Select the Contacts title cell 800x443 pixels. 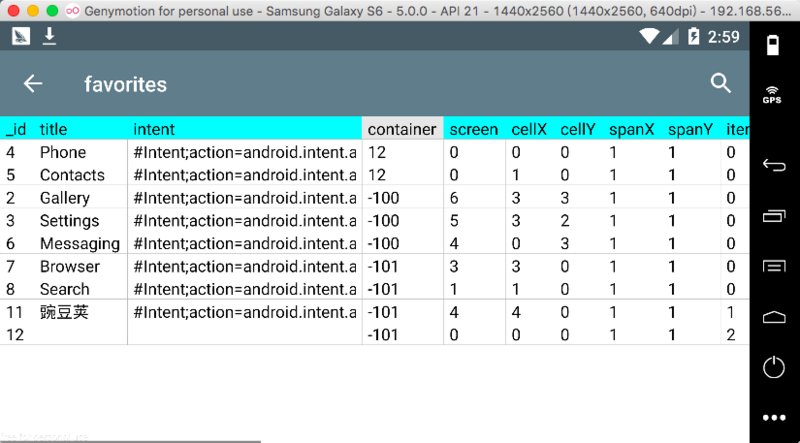coord(72,175)
